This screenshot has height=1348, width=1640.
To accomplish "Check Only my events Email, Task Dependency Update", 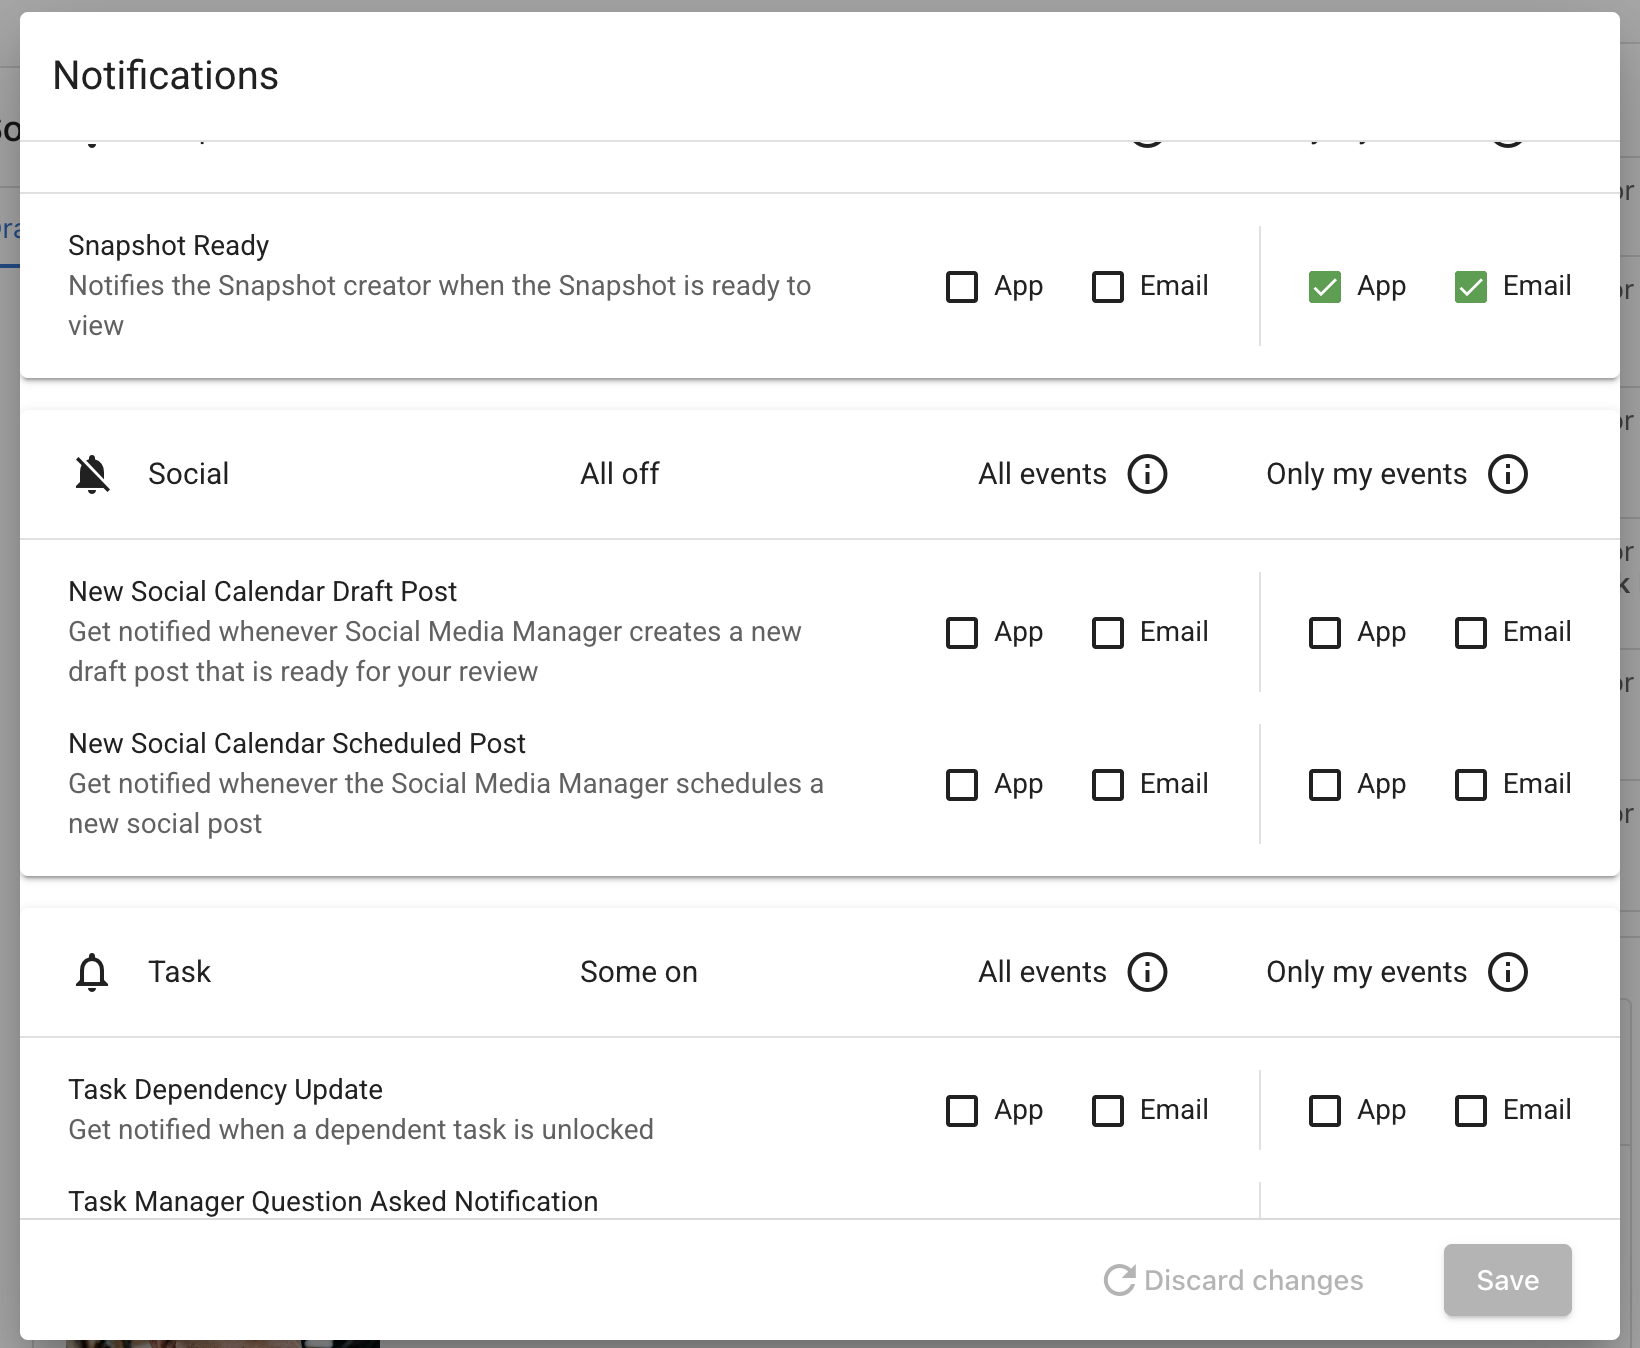I will click(x=1471, y=1111).
